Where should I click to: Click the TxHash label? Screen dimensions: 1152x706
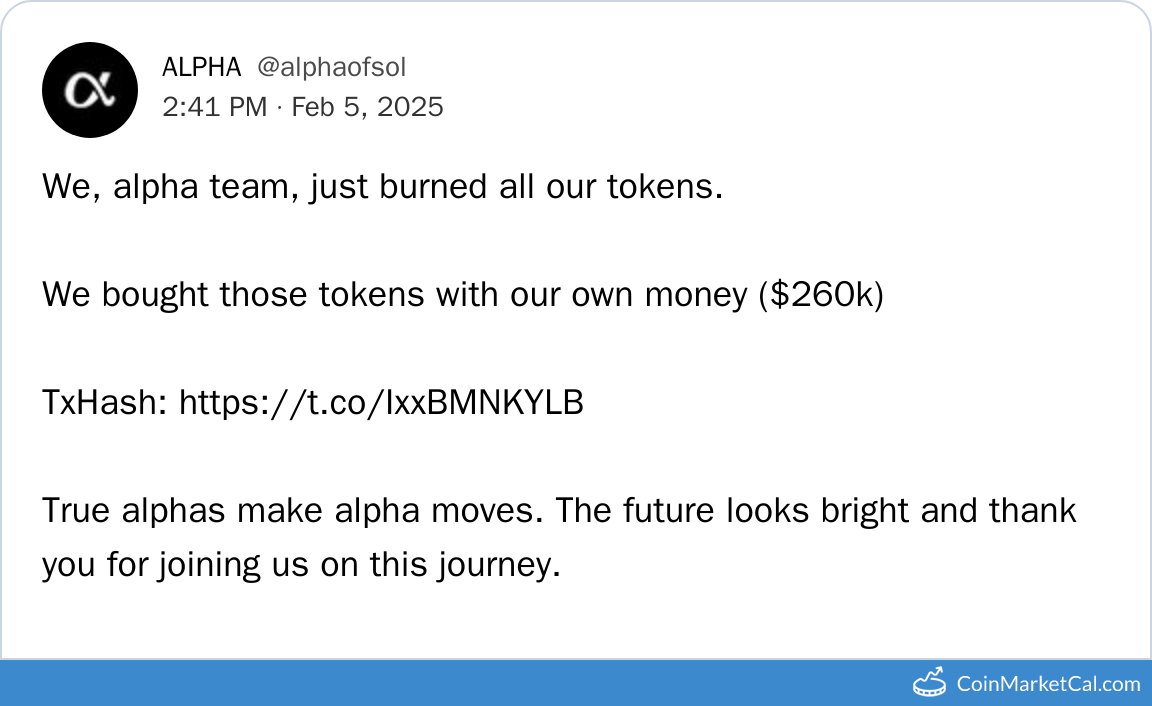click(x=105, y=403)
